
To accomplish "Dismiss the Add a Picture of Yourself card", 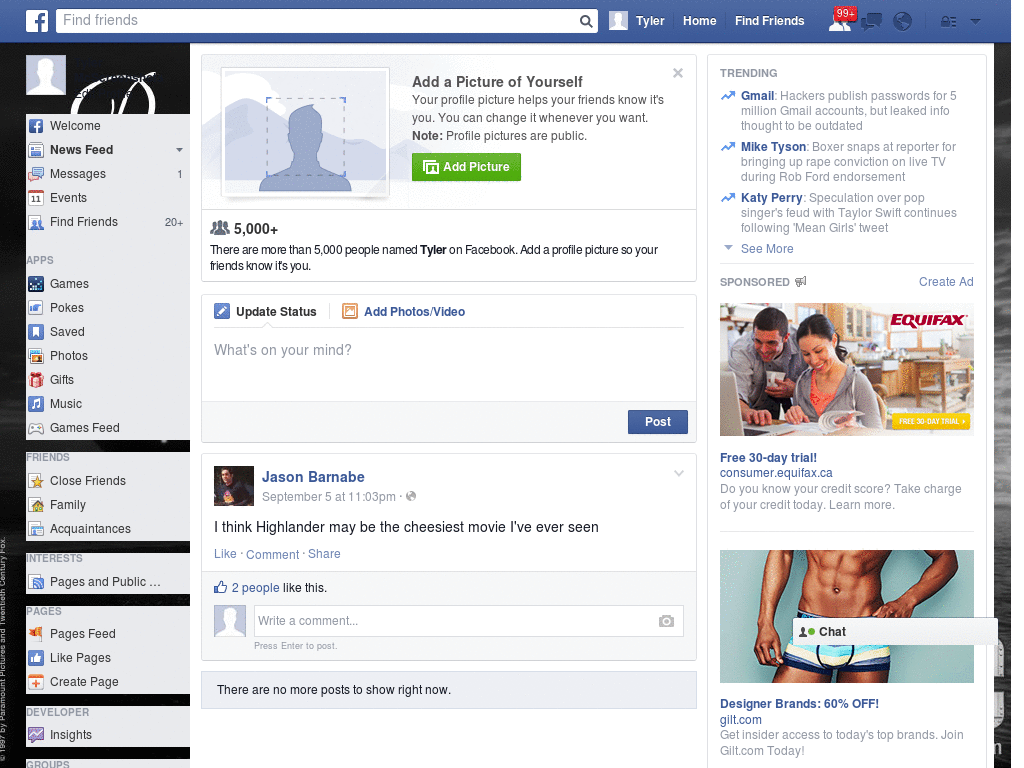I will (678, 73).
